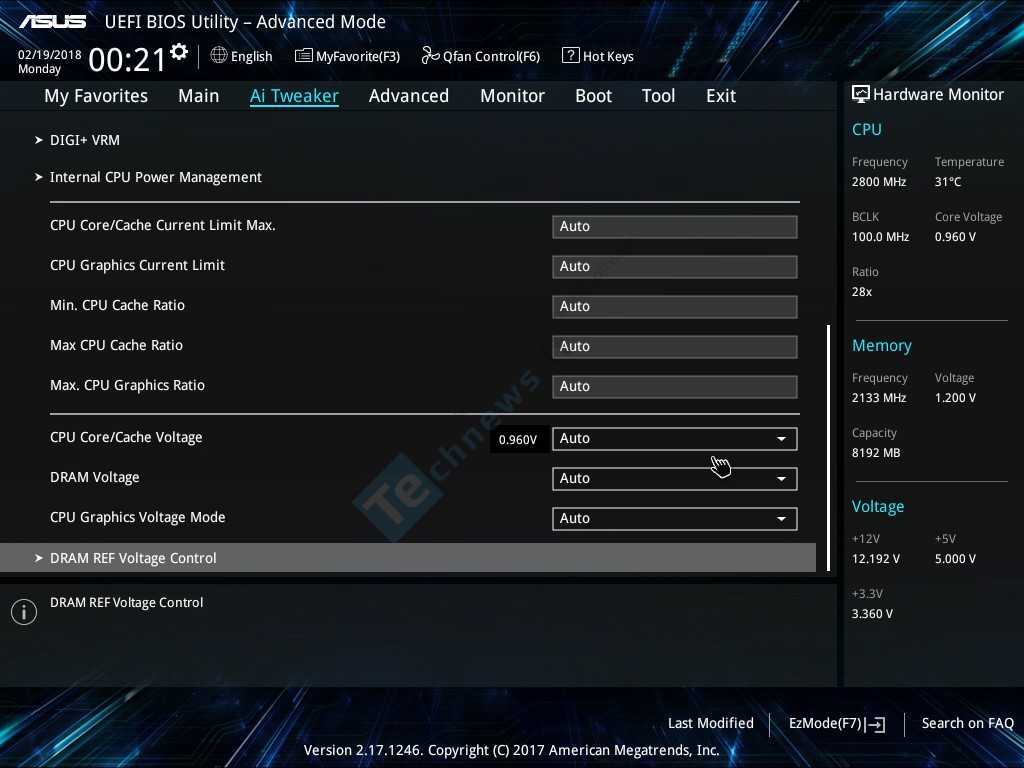
Task: Switch to EzMode(F7)
Action: 837,724
